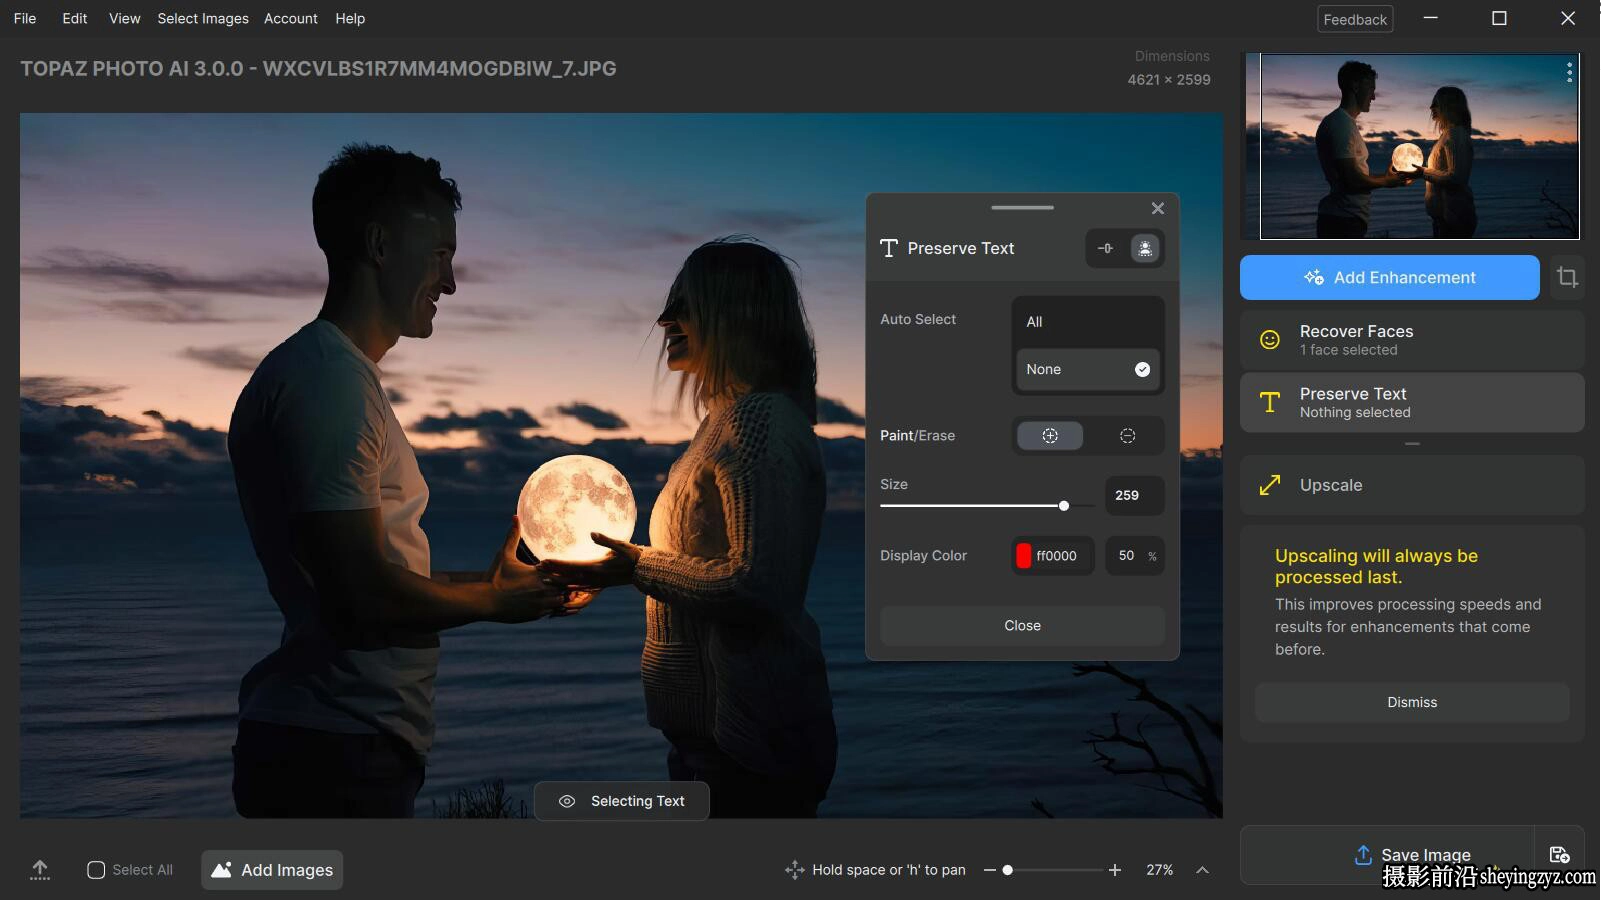Dismiss the upscaling notice
The image size is (1601, 900).
click(x=1412, y=702)
